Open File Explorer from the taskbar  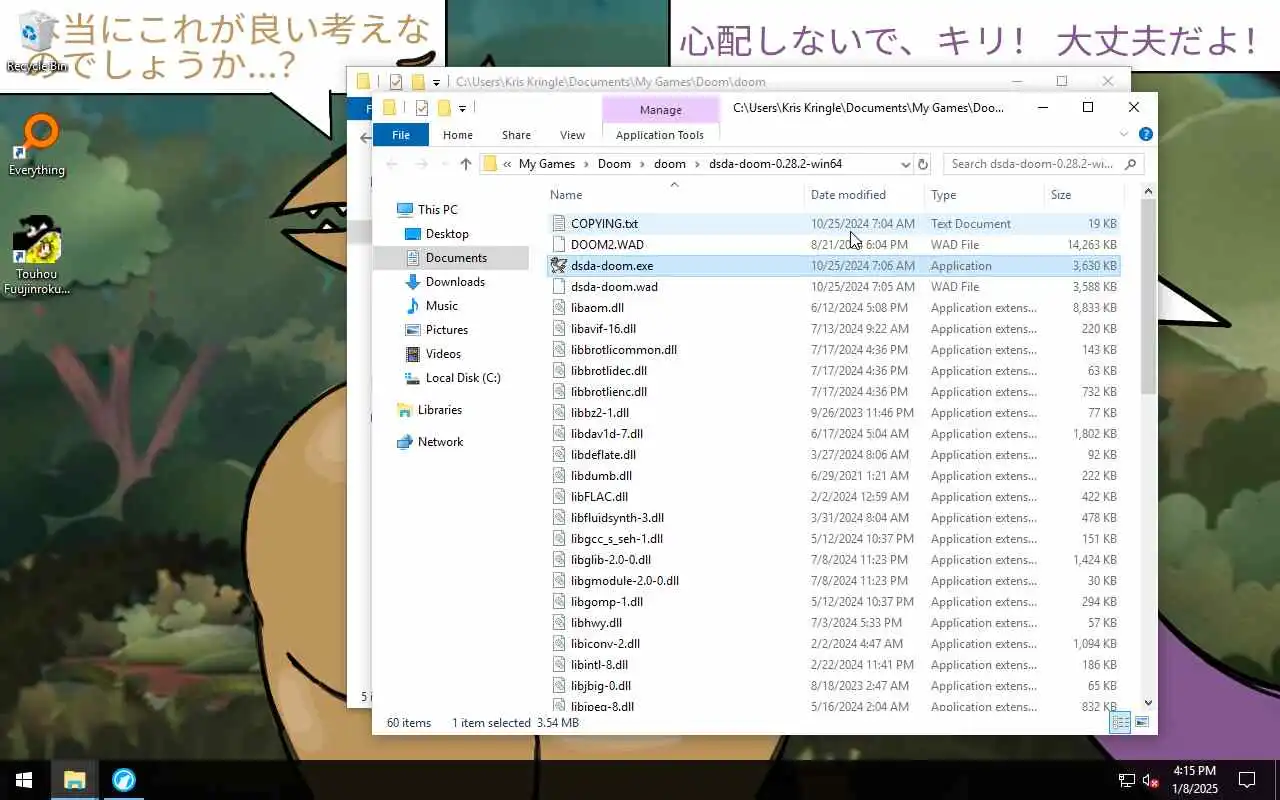tap(75, 780)
